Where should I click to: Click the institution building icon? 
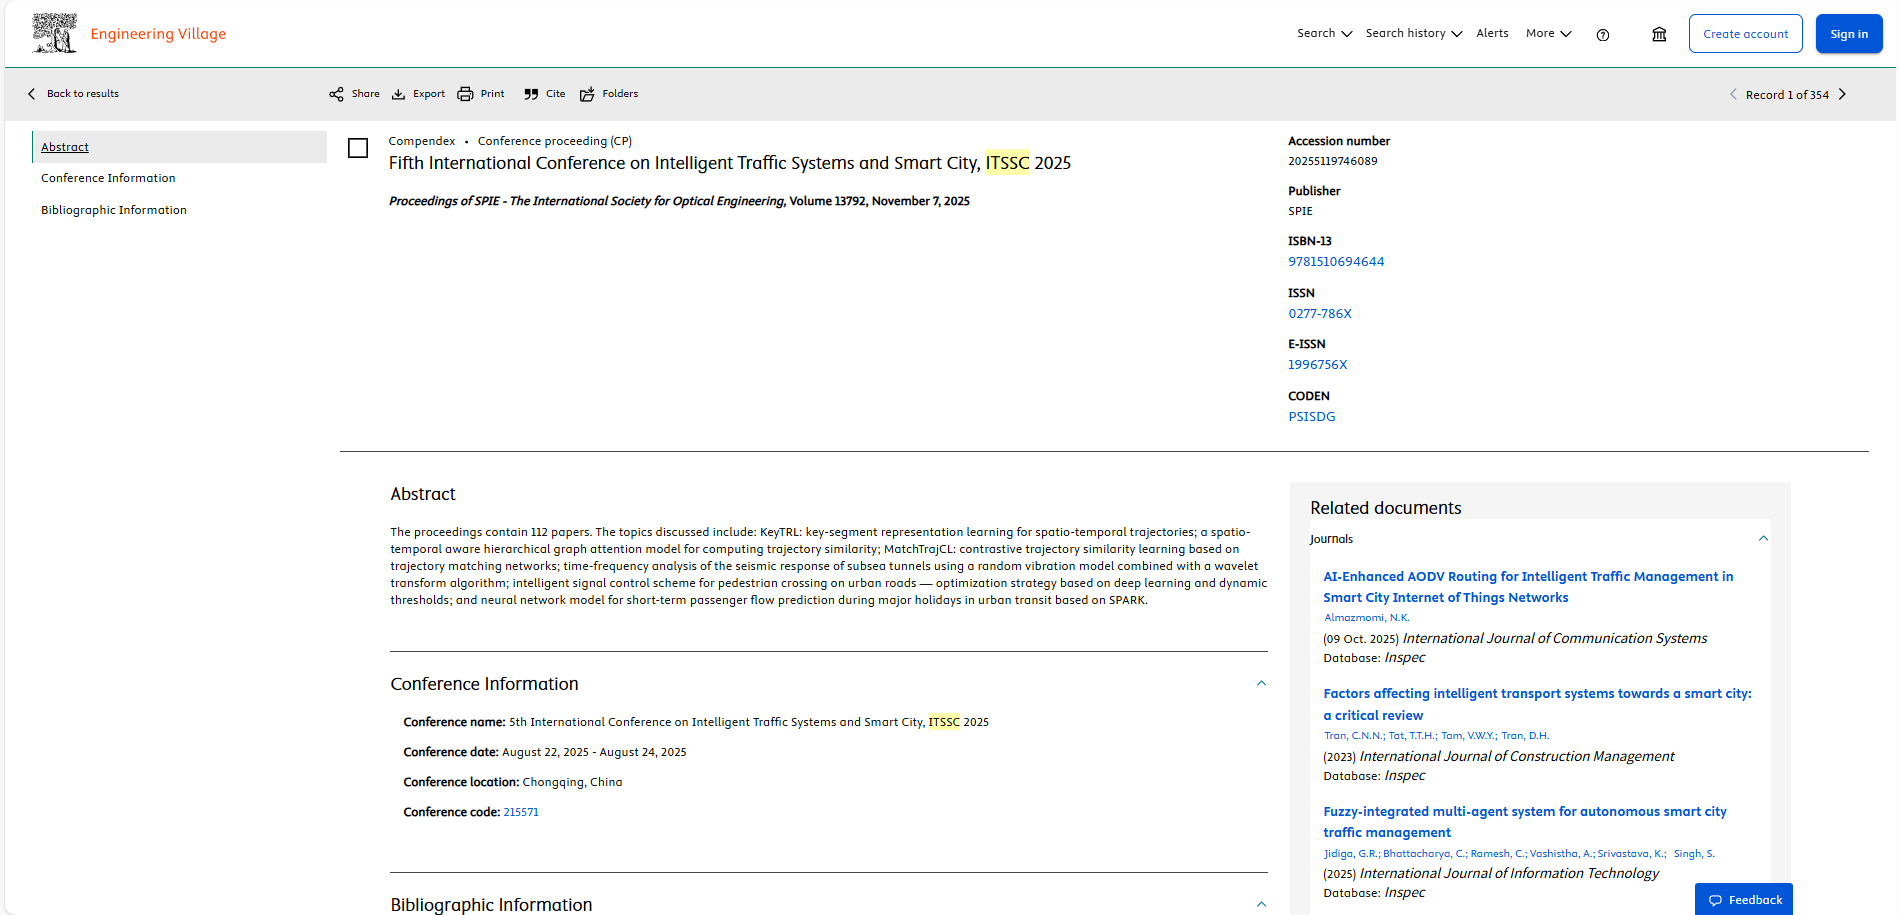[x=1659, y=34]
